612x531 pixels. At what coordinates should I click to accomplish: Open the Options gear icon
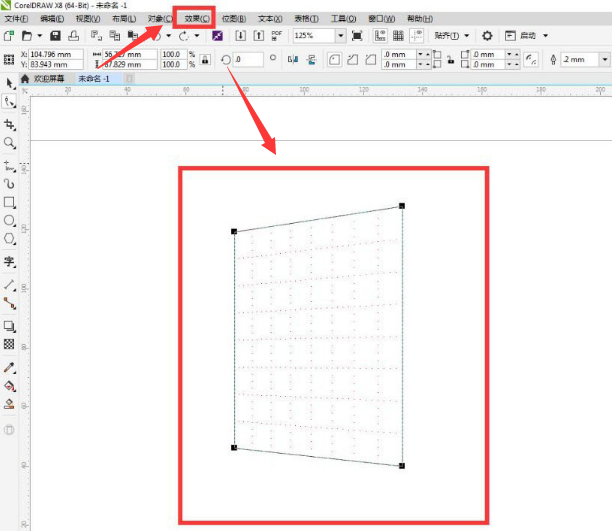(x=487, y=36)
